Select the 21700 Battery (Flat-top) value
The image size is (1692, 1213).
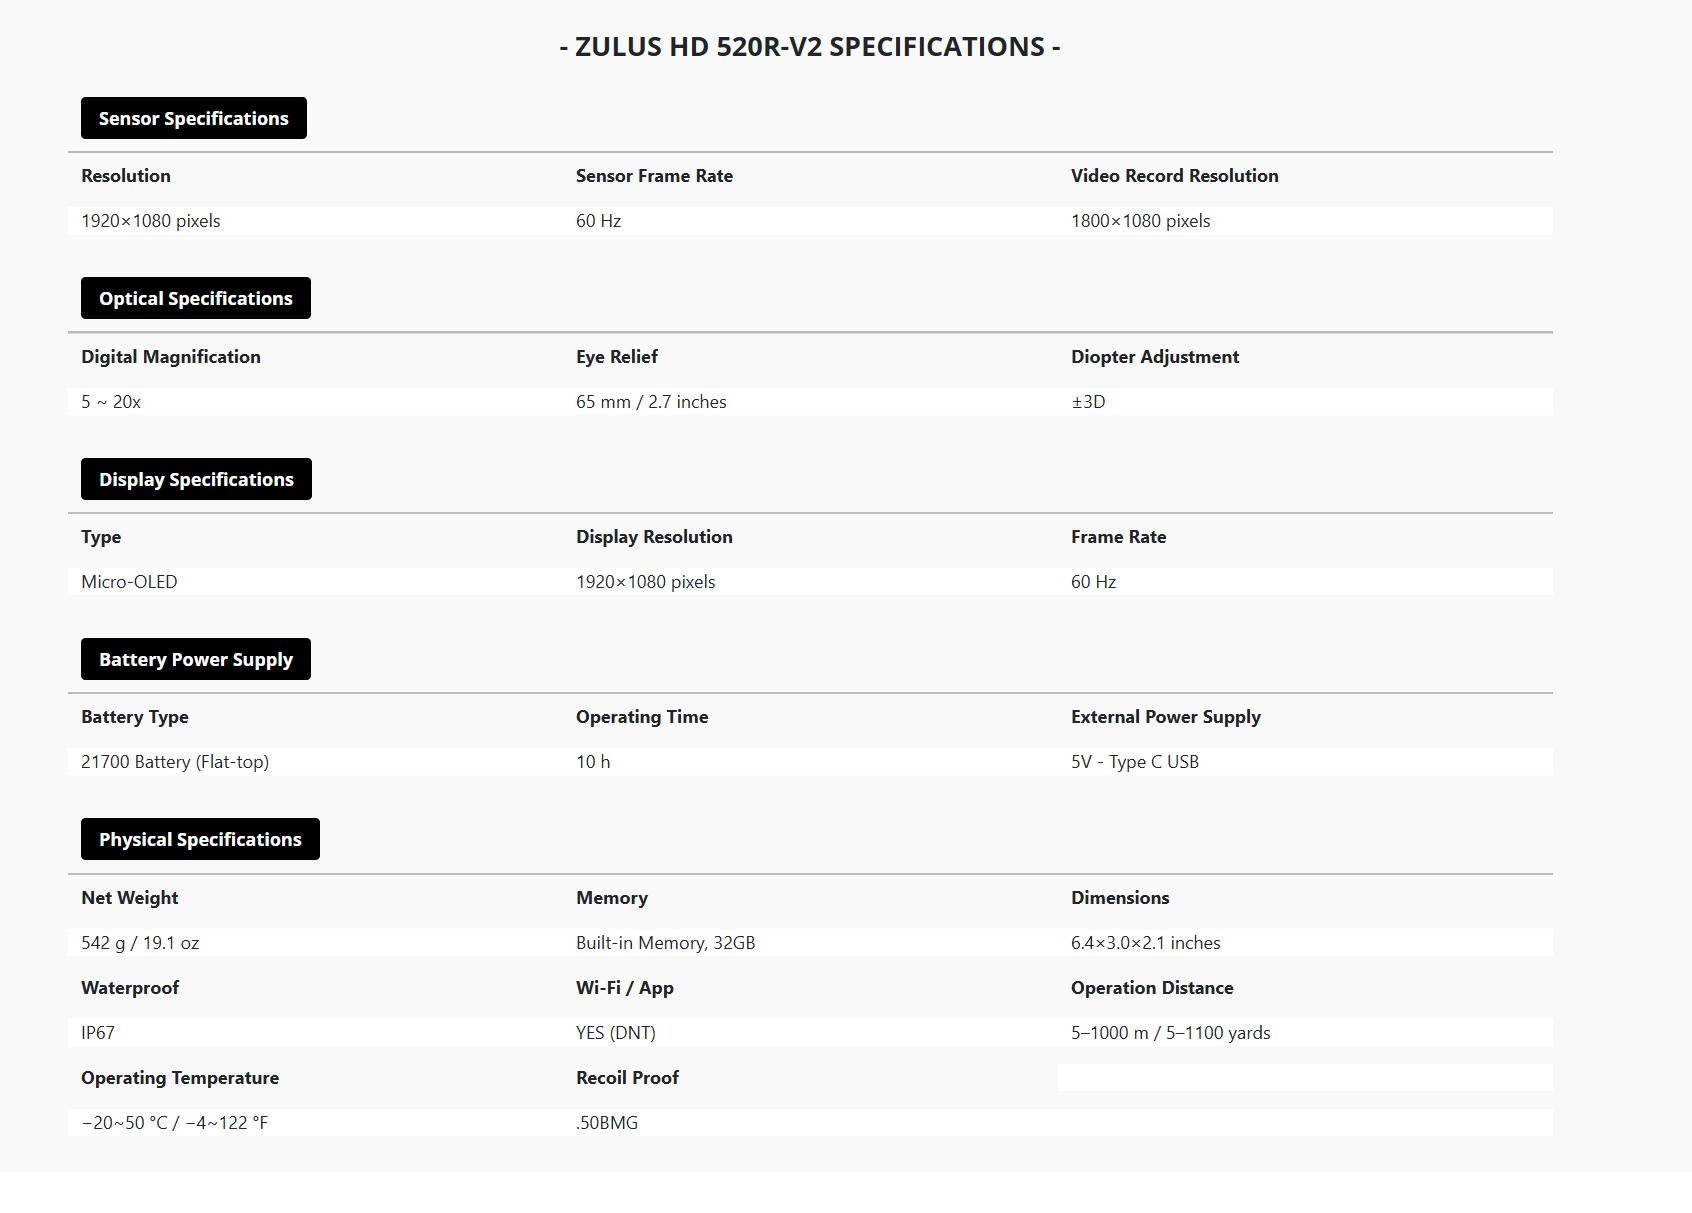pyautogui.click(x=175, y=762)
